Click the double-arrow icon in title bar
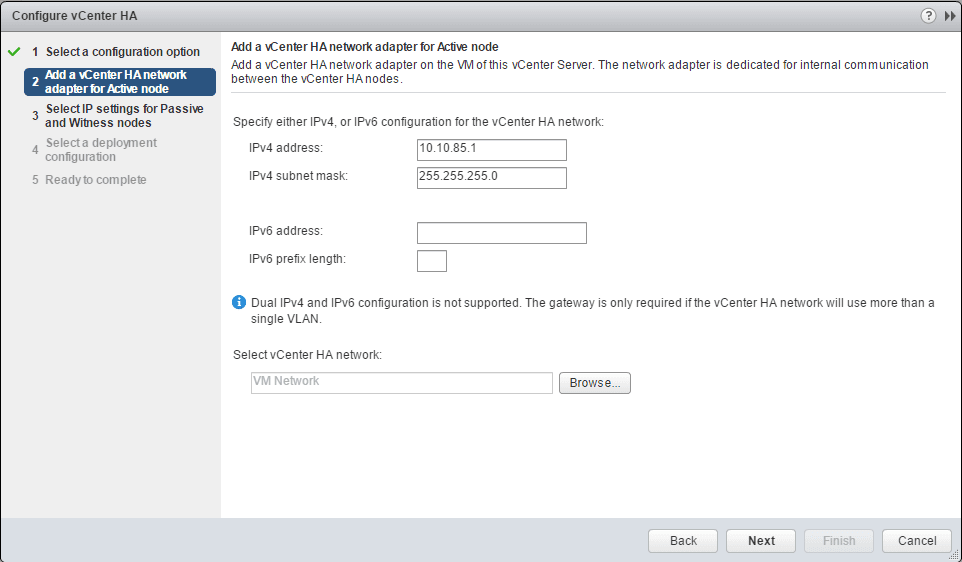962x562 pixels. [949, 16]
